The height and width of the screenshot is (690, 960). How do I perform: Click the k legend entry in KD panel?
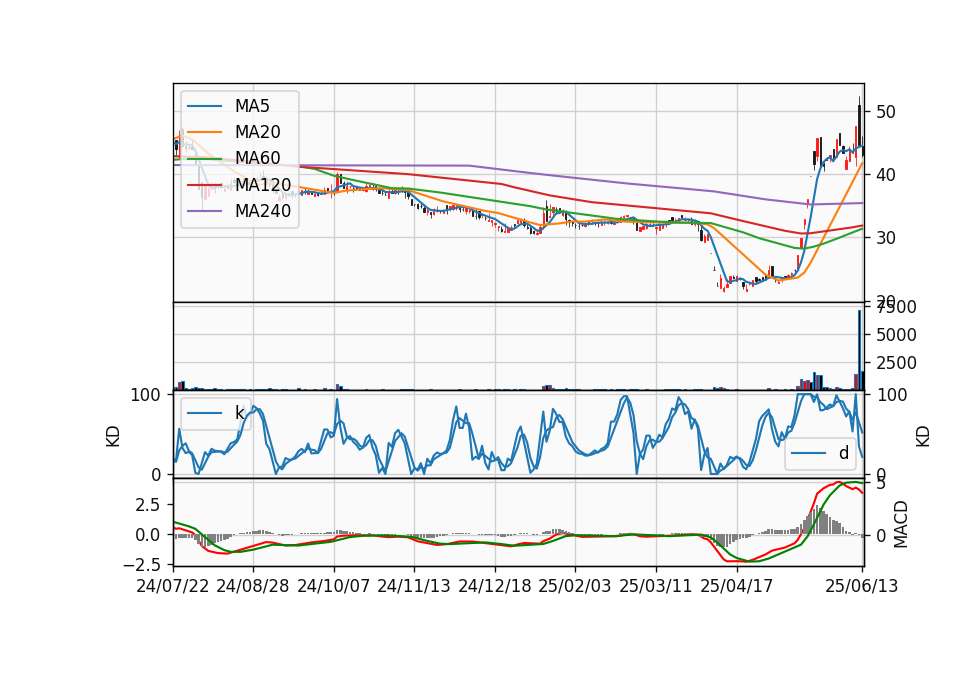[216, 413]
